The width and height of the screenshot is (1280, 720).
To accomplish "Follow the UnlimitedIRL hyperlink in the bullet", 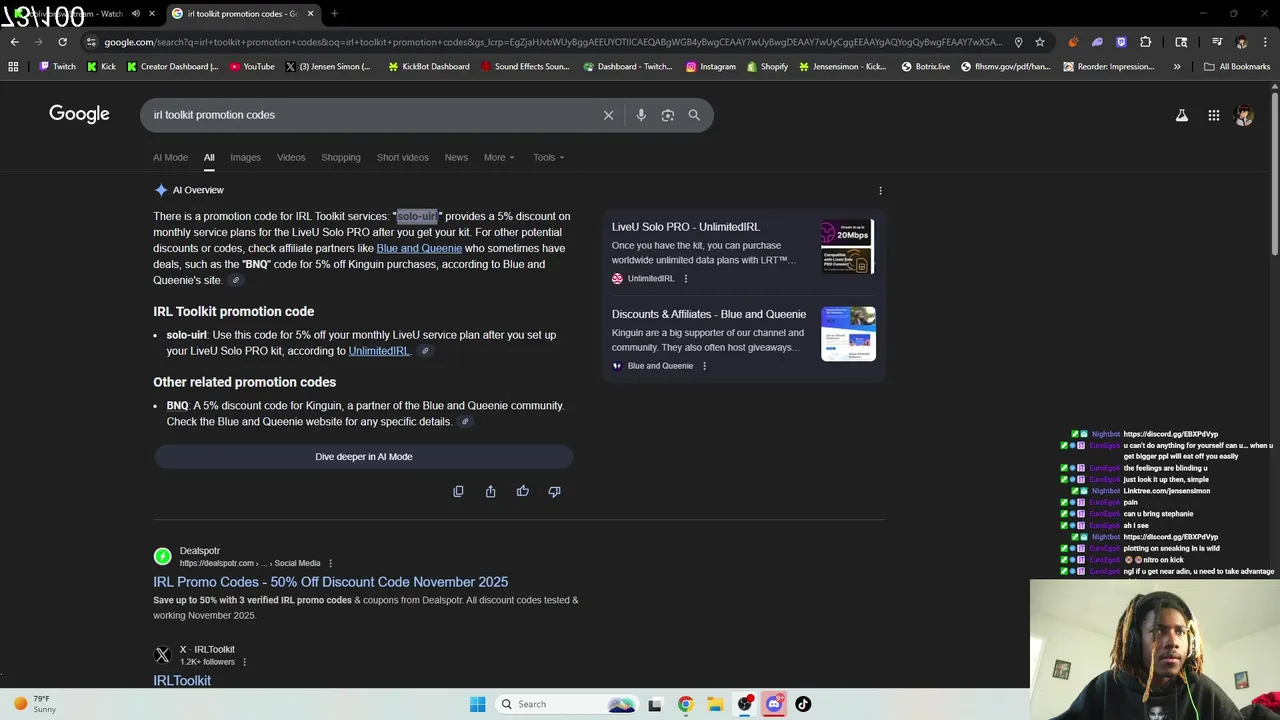I will tap(378, 351).
